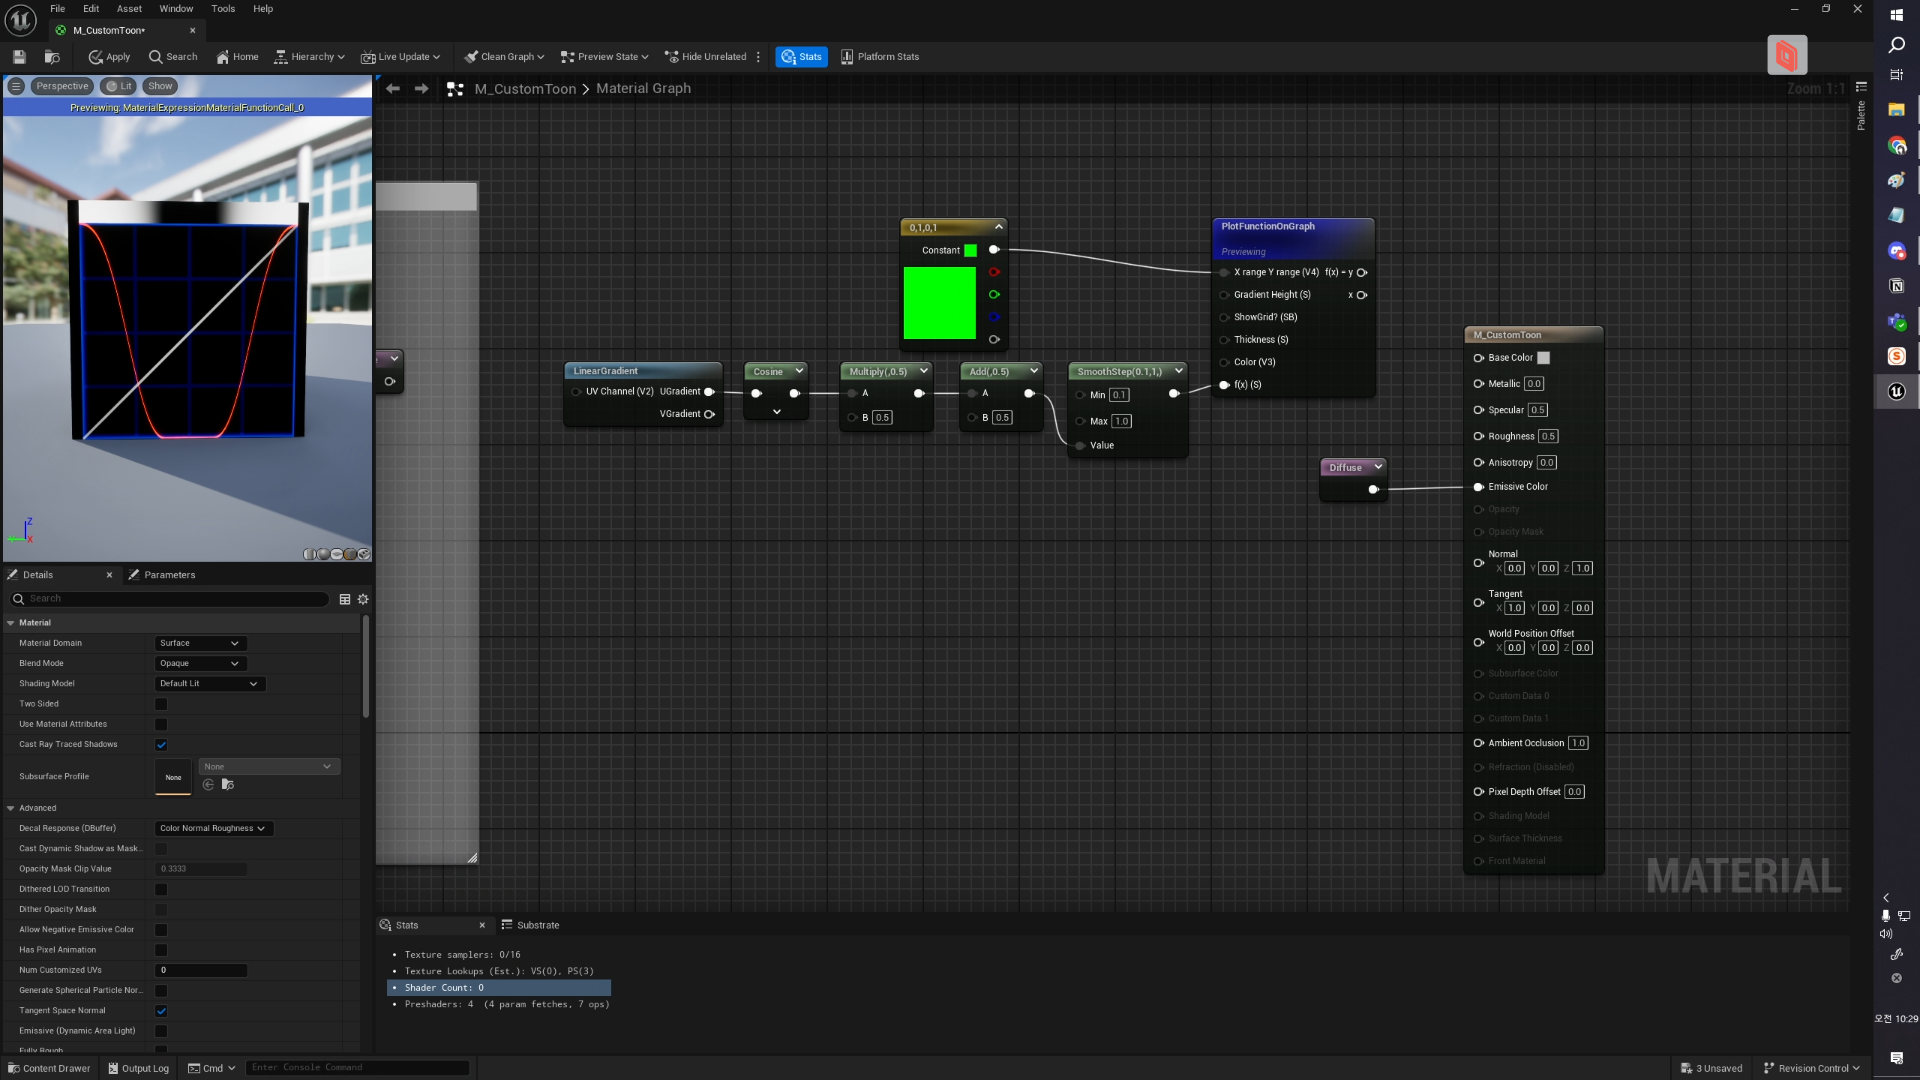Viewport: 1920px width, 1080px height.
Task: Click the Browse to asset icon
Action: [52, 57]
